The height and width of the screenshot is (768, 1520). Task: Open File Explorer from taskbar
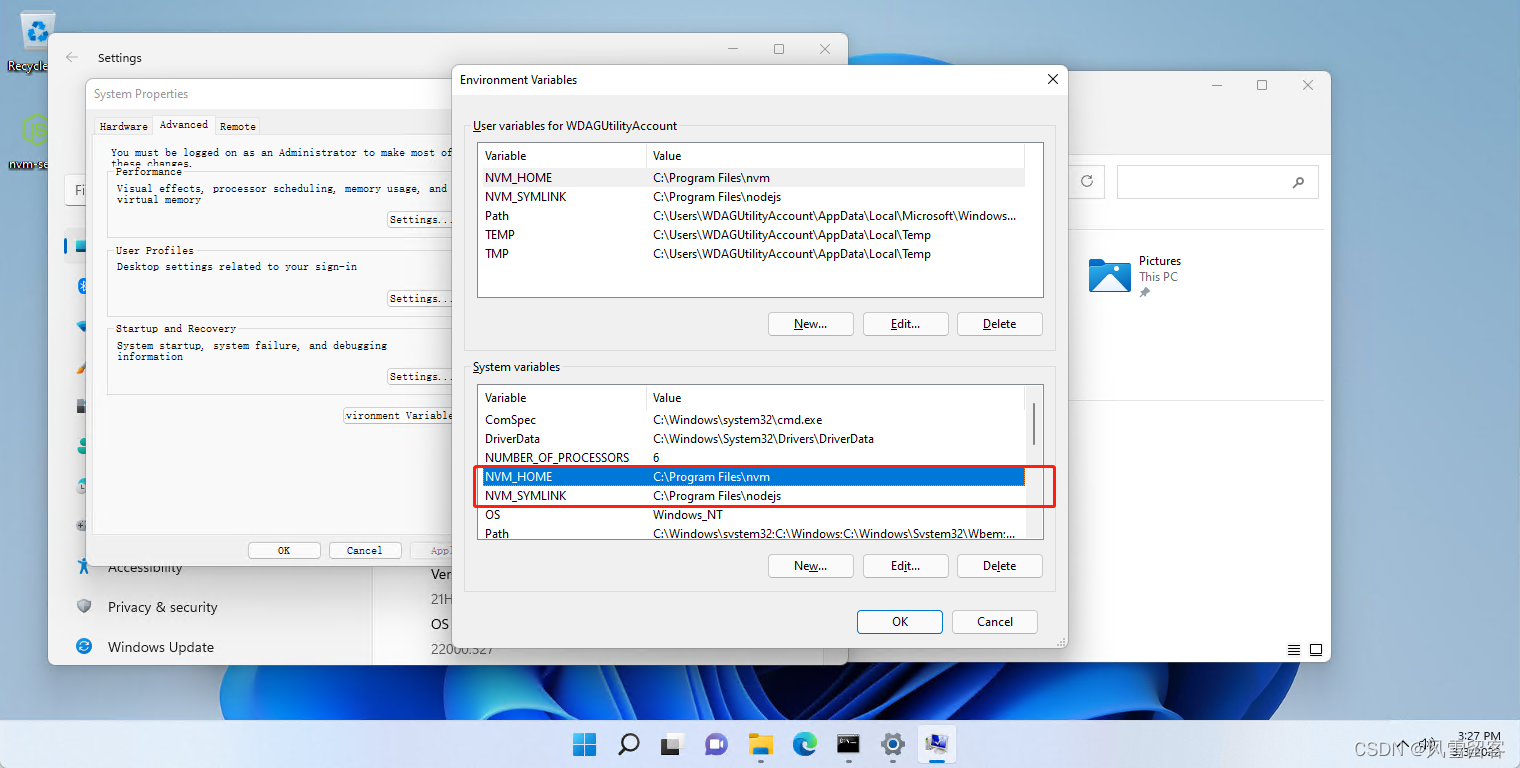click(761, 744)
